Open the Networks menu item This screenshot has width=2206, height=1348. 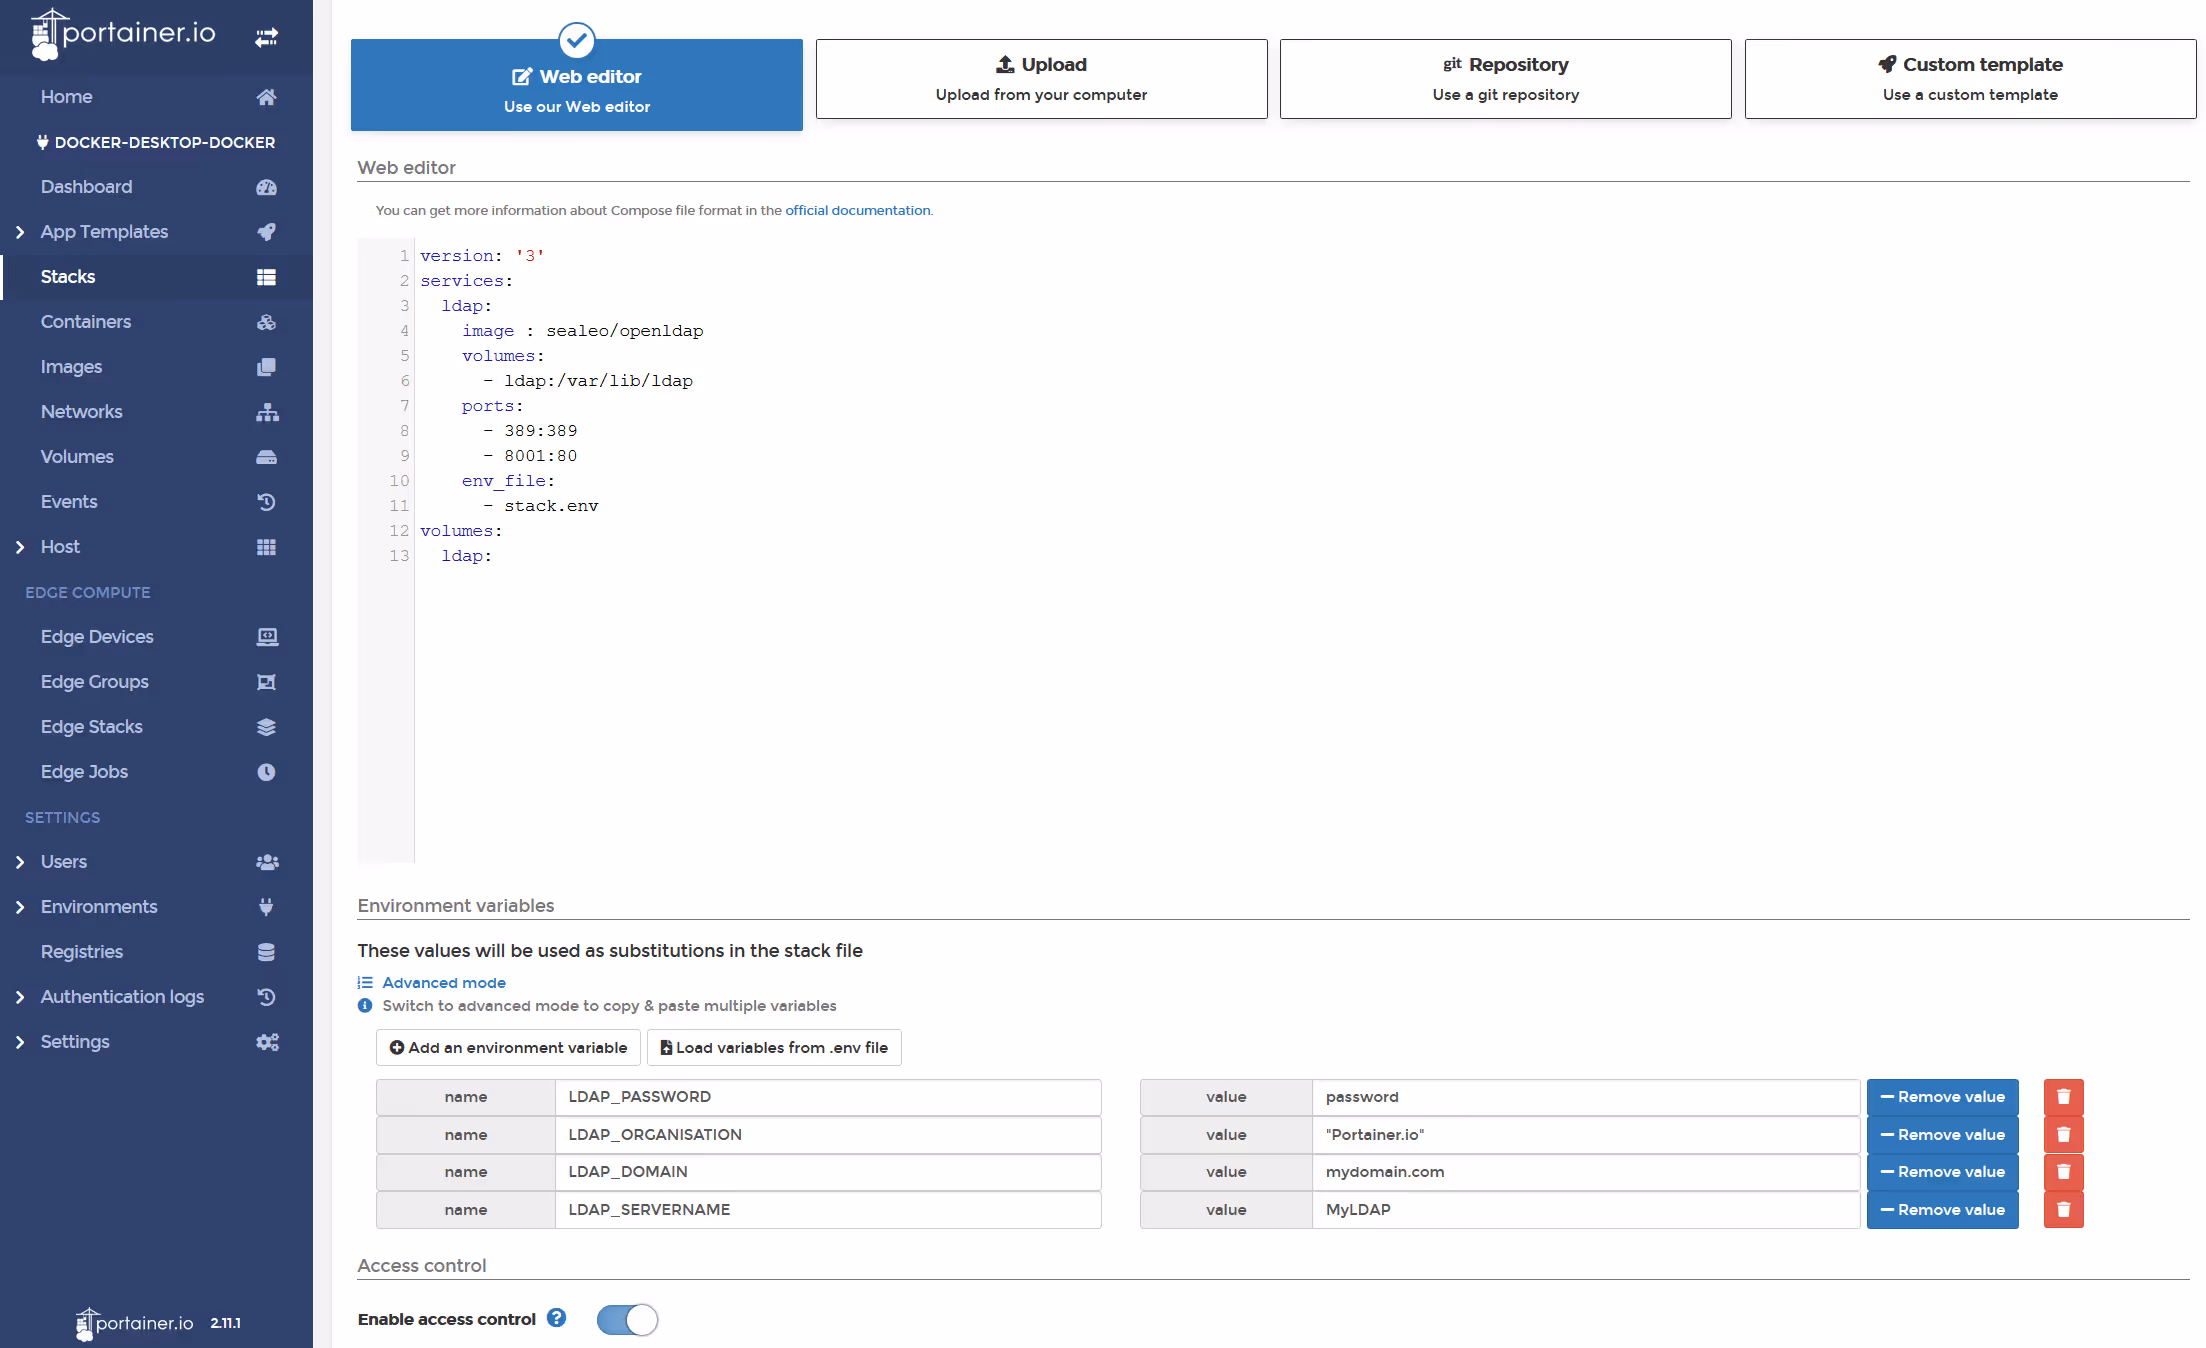pyautogui.click(x=156, y=412)
